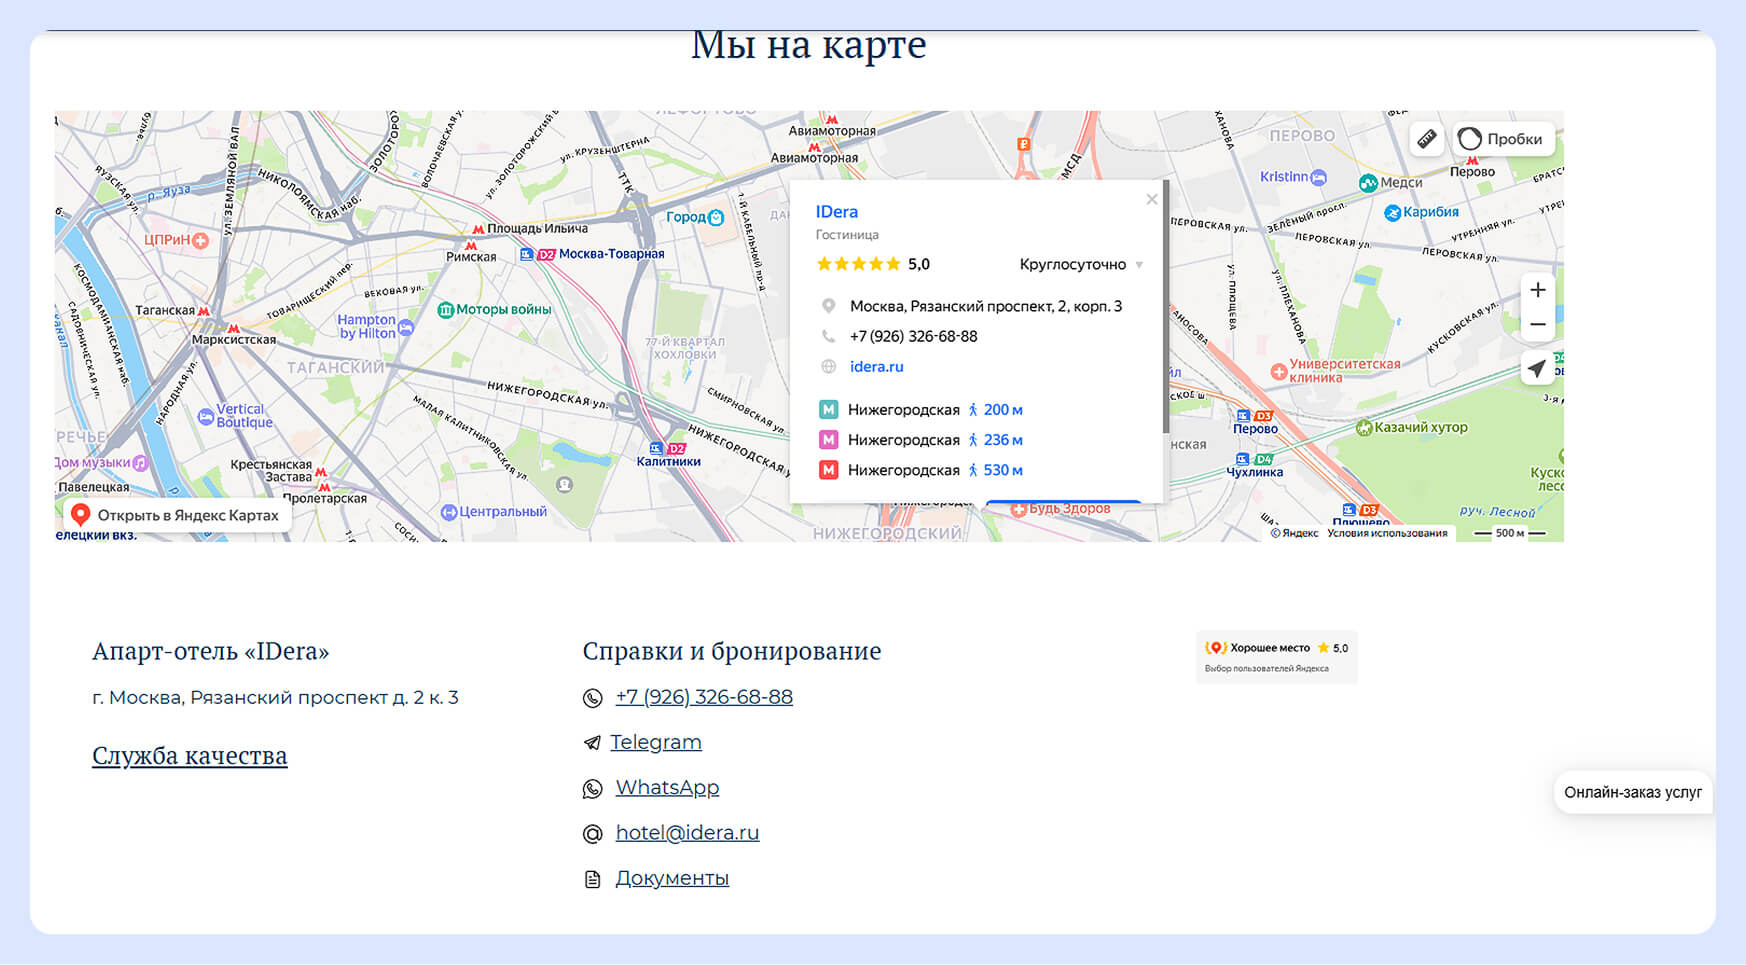Click the Хорошее место Yandex rating badge

point(1276,657)
